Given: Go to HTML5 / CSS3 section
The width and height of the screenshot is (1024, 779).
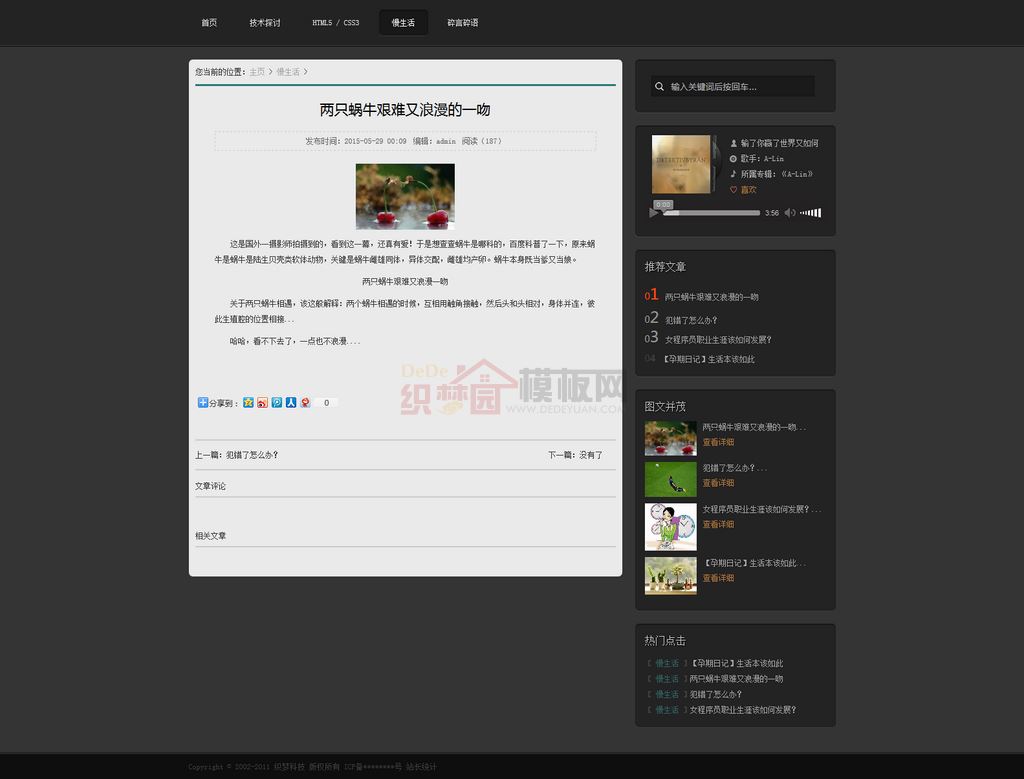Looking at the screenshot, I should (x=335, y=22).
